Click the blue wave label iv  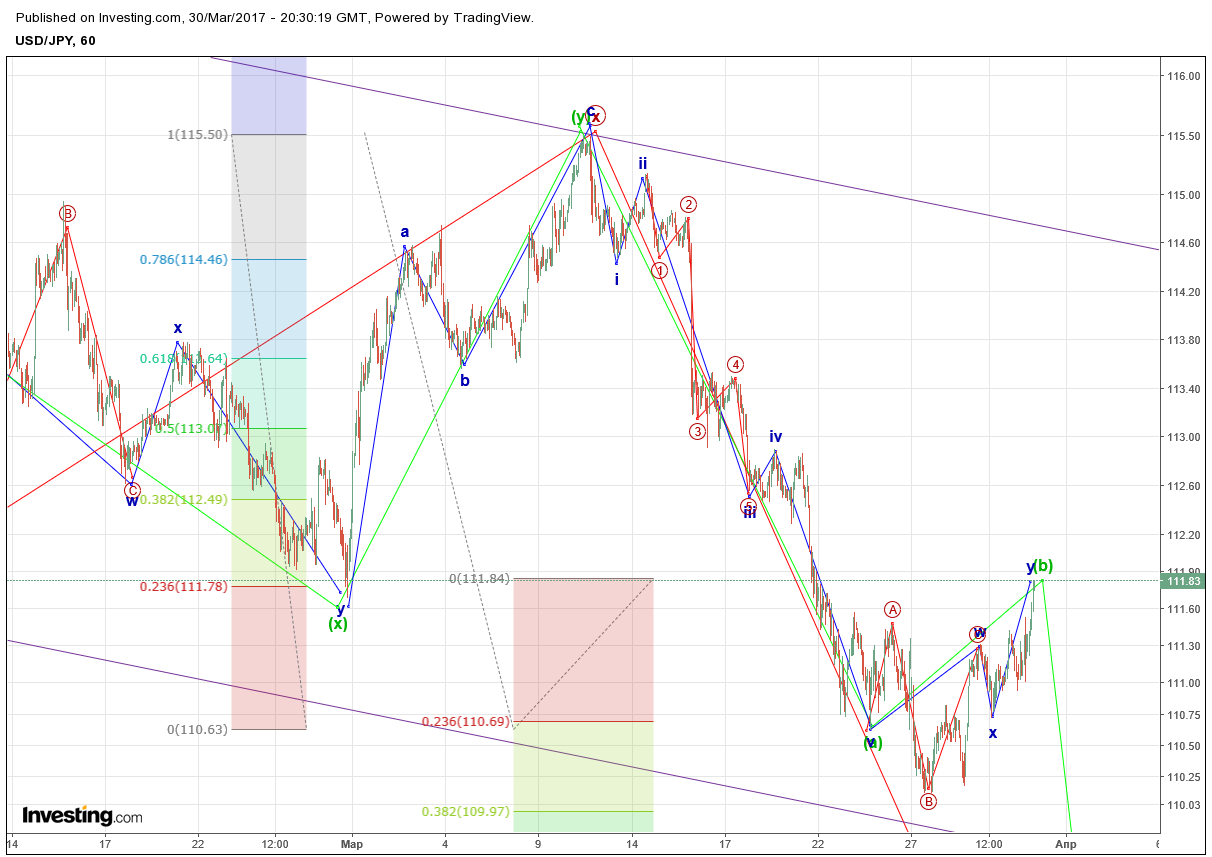coord(776,436)
